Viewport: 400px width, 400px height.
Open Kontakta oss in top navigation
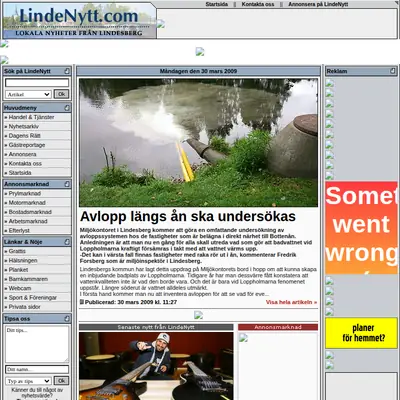(x=258, y=4)
